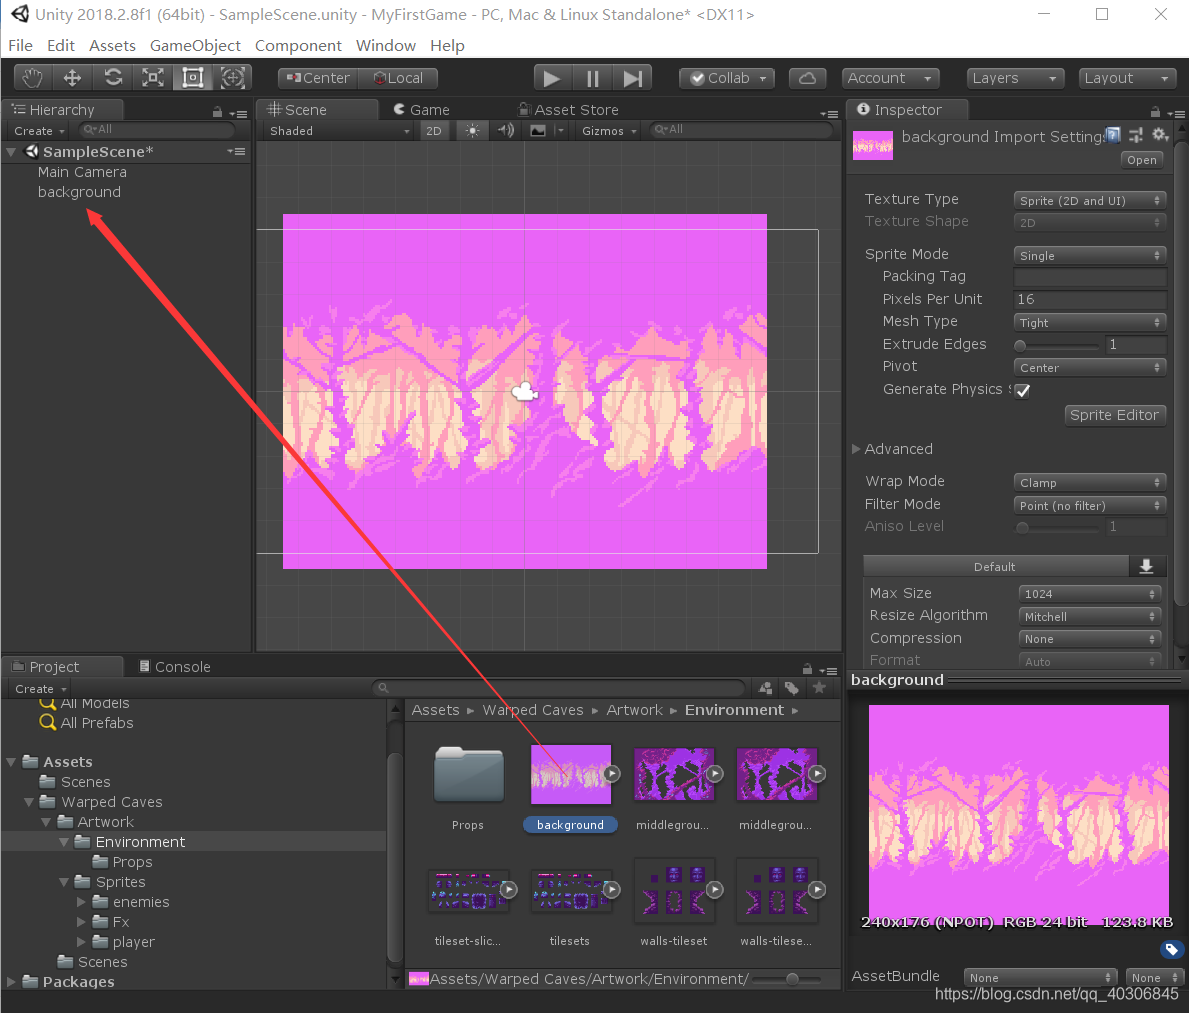Image resolution: width=1189 pixels, height=1013 pixels.
Task: Click the favorites star in Project
Action: pos(819,688)
